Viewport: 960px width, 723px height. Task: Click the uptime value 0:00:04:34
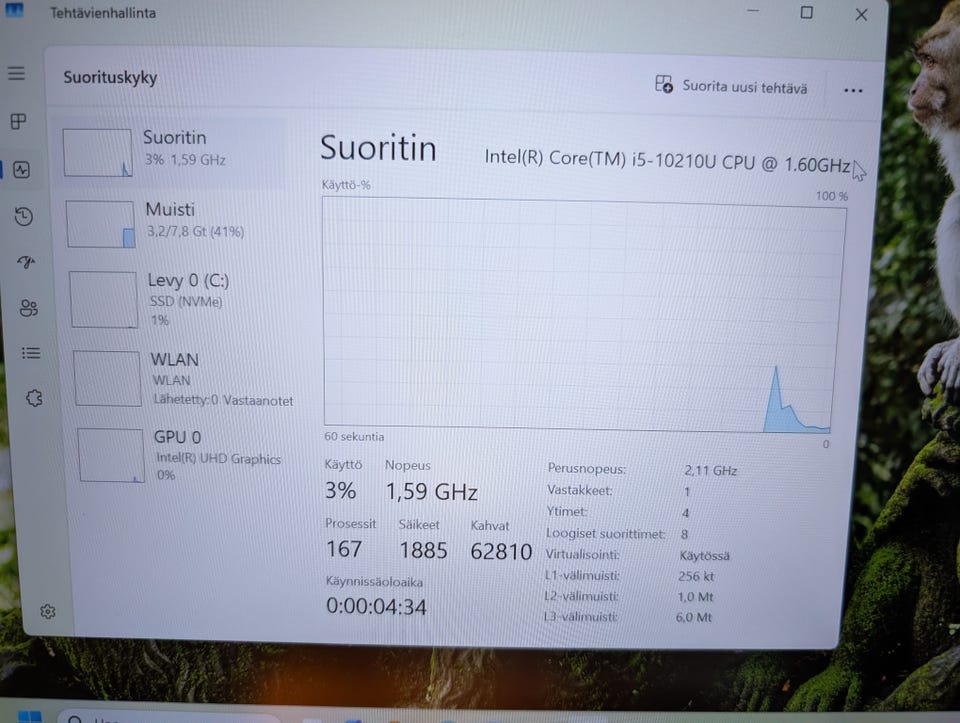tap(376, 607)
